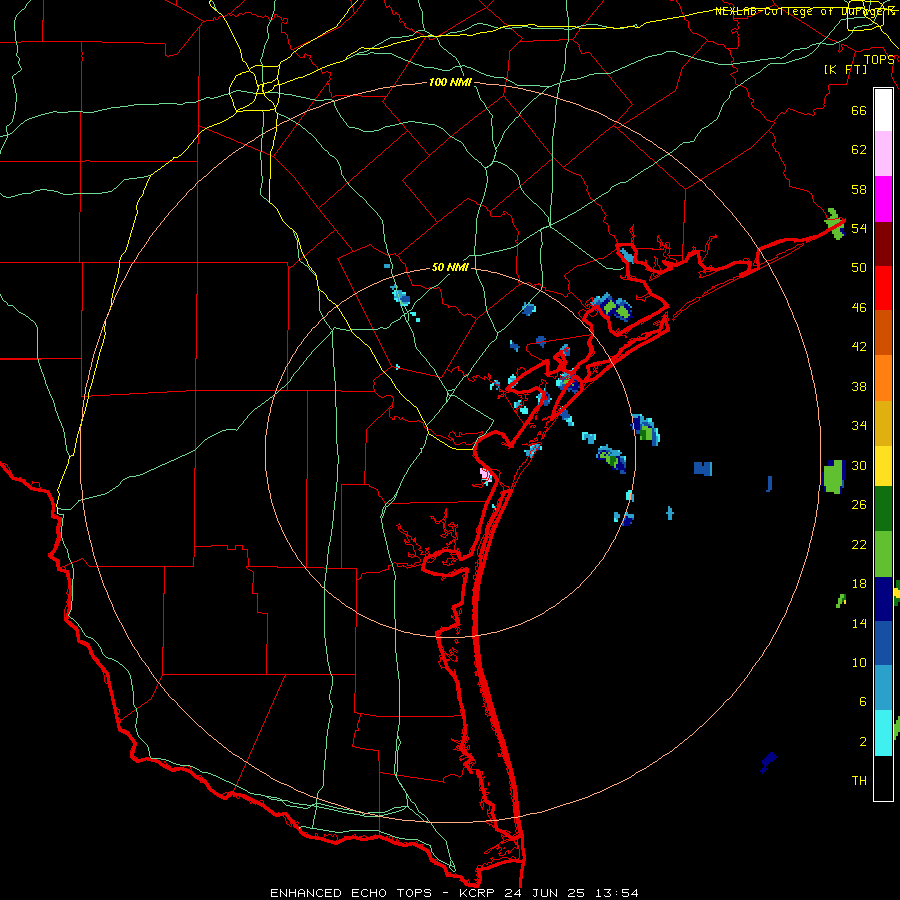Screen dimensions: 900x900
Task: Click the green echo on the northeast coast tip
Action: pos(836,223)
